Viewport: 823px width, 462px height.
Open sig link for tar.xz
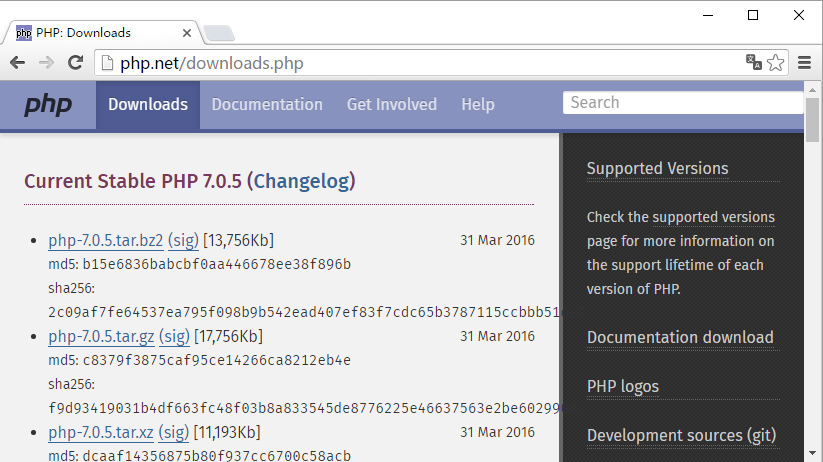pos(174,433)
